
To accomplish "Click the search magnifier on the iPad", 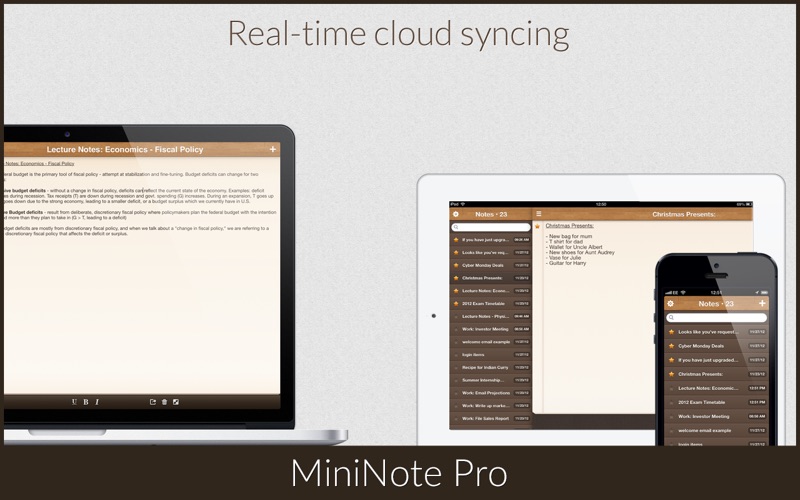I will pyautogui.click(x=456, y=227).
